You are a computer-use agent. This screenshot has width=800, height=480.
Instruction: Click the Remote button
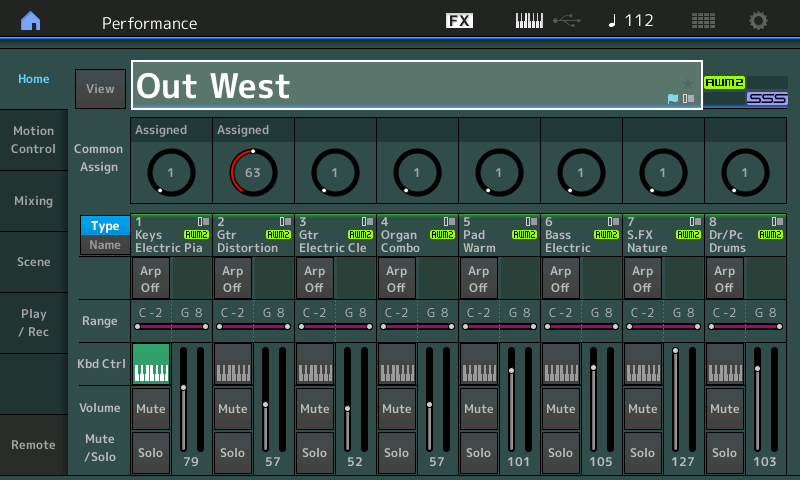click(34, 445)
